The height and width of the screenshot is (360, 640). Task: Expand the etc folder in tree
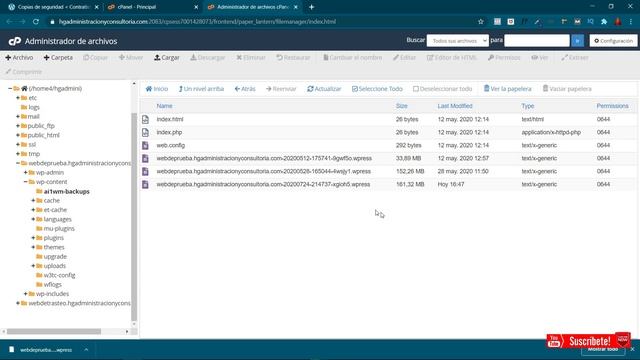click(18, 98)
